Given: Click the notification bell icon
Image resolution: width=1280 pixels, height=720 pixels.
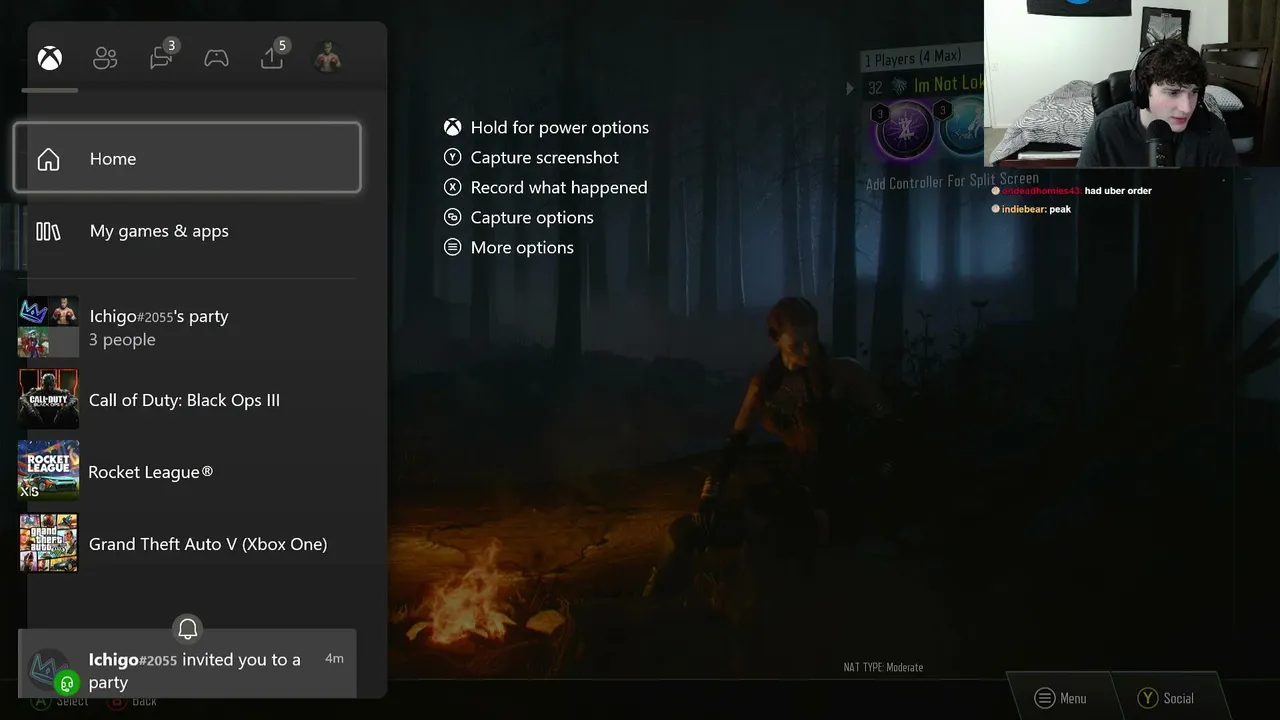Looking at the screenshot, I should (188, 628).
